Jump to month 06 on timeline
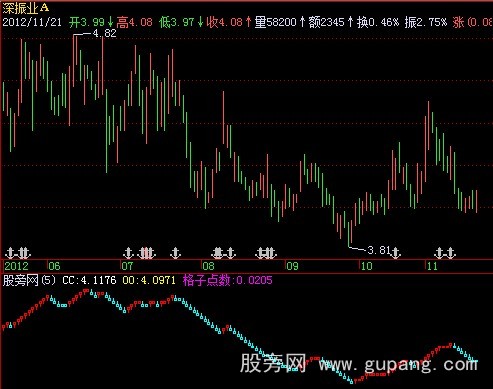Image resolution: width=493 pixels, height=389 pixels. pyautogui.click(x=54, y=266)
